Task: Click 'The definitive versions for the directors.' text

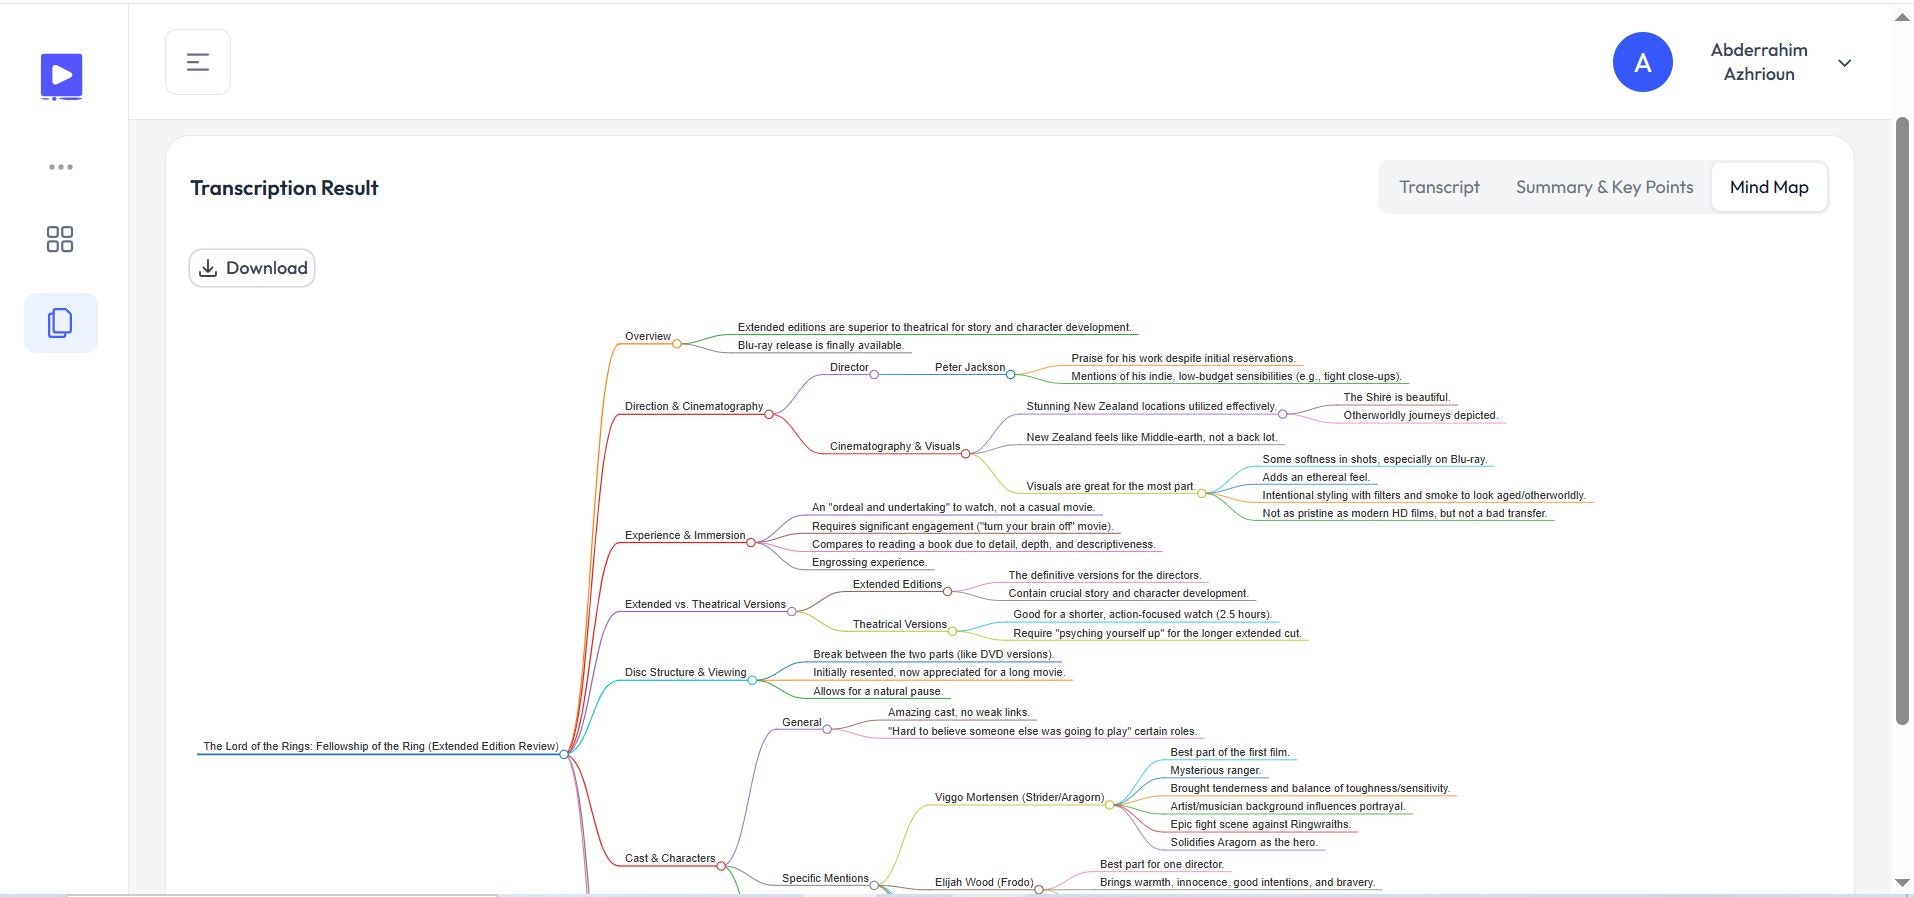Action: coord(1104,575)
